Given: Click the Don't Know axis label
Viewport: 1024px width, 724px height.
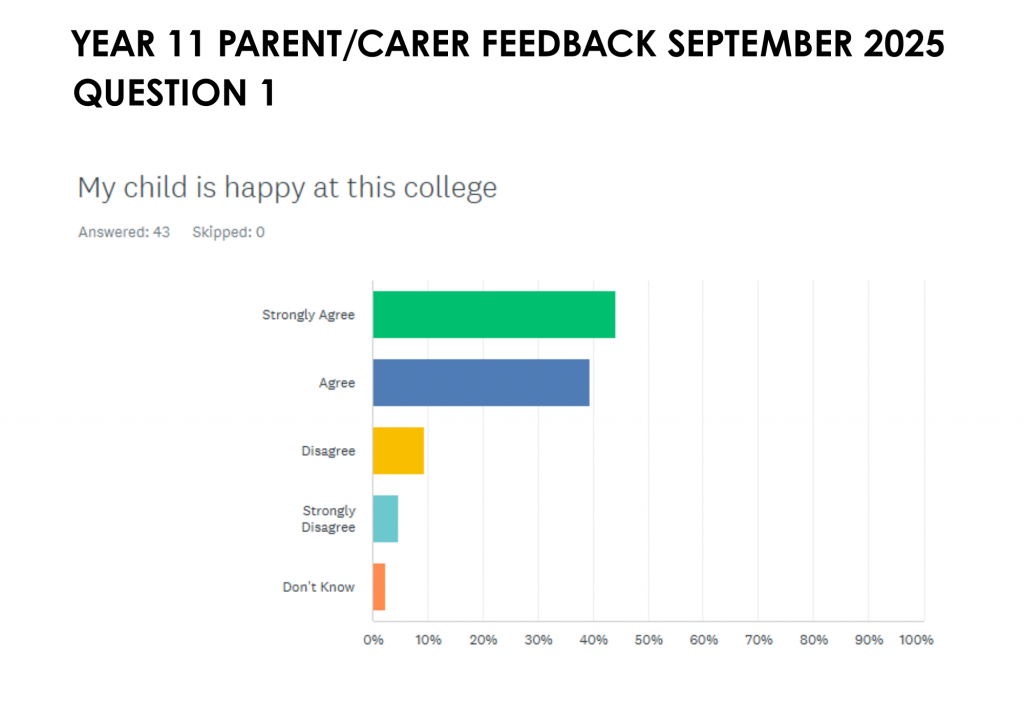Looking at the screenshot, I should (318, 587).
